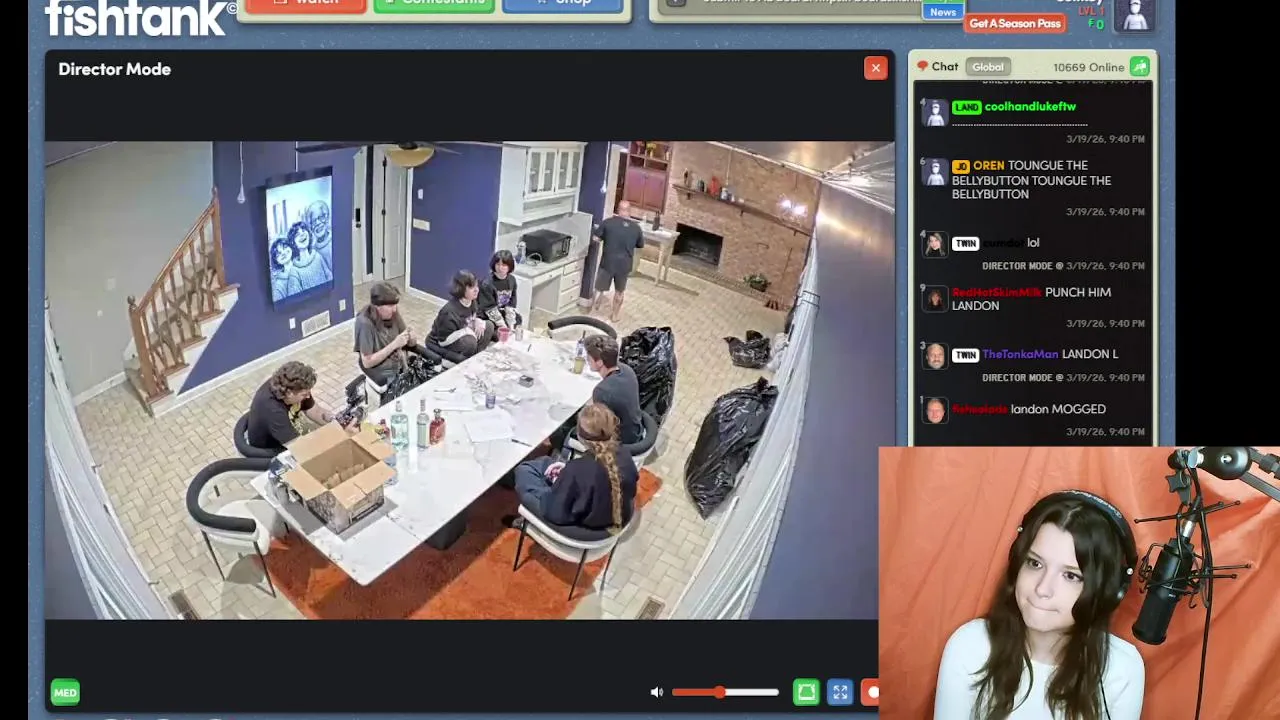Open the fishtank logo home link

[140, 16]
